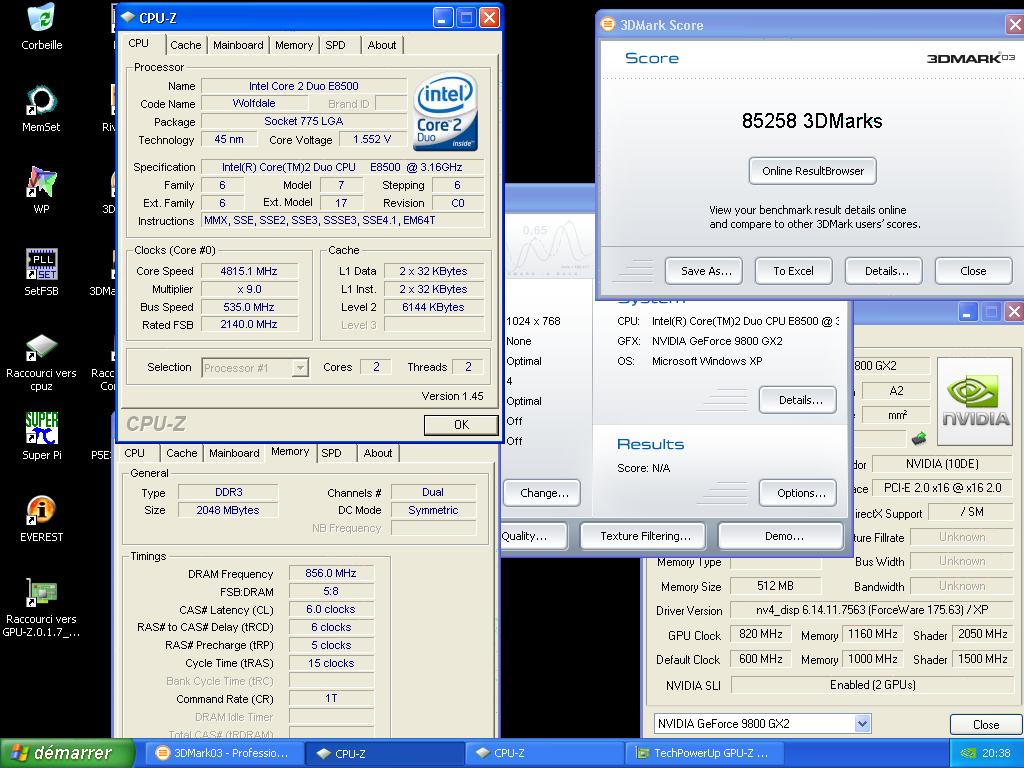The width and height of the screenshot is (1024, 768).
Task: Open the démarrer start menu
Action: (x=67, y=753)
